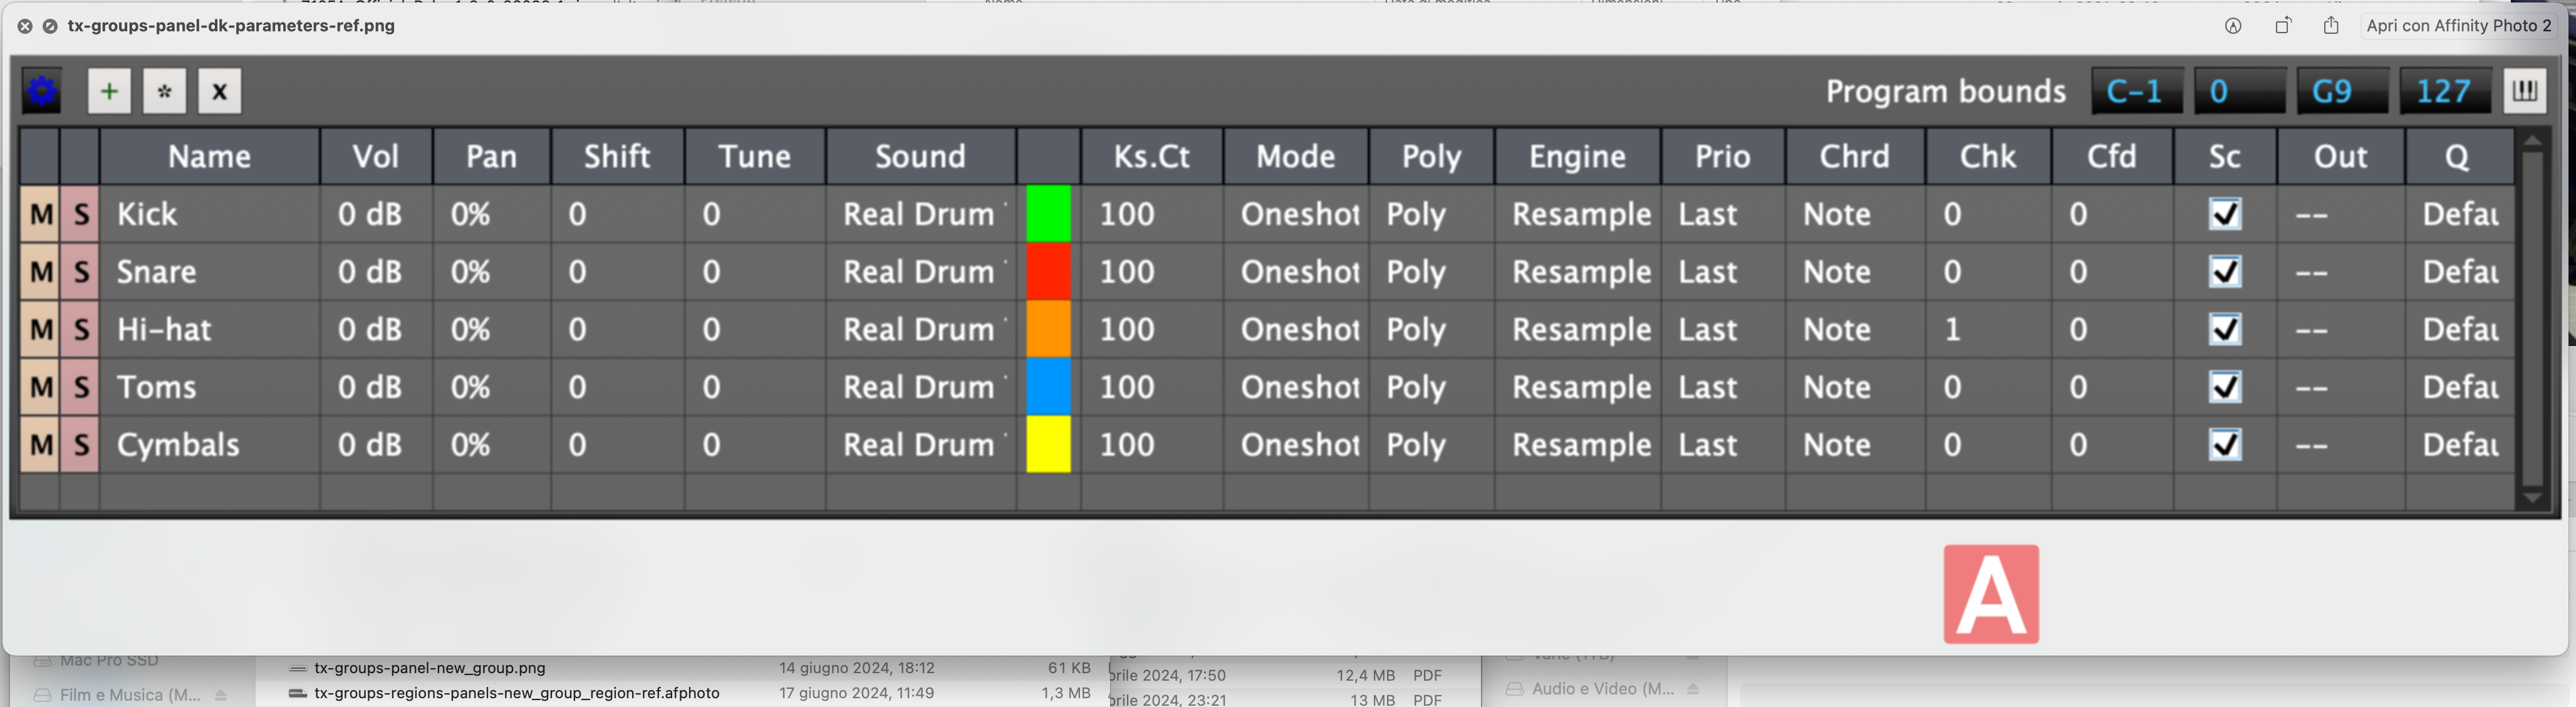Open preview in full window icon

click(50, 26)
